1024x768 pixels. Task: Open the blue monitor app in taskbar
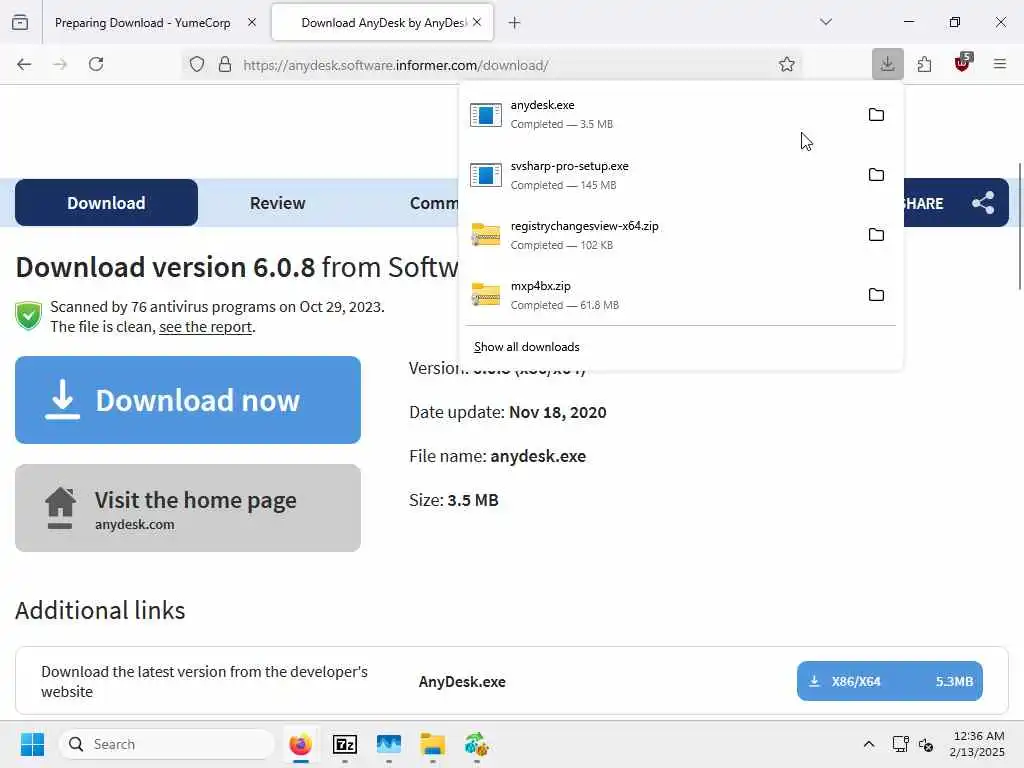tap(389, 744)
